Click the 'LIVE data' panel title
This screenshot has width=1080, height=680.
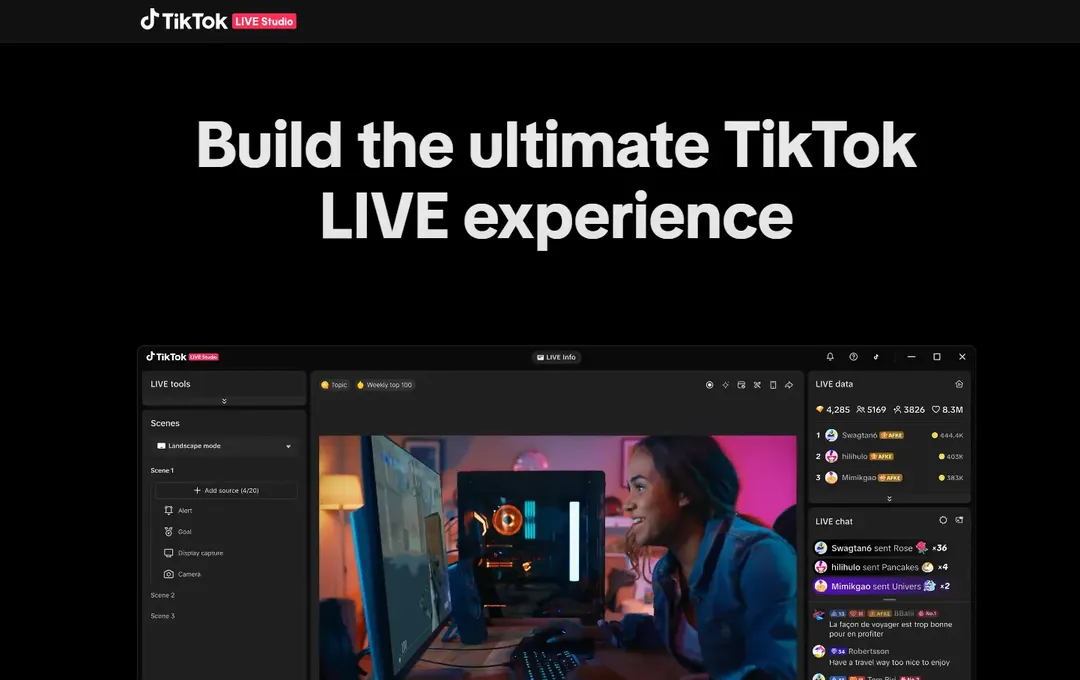(833, 384)
